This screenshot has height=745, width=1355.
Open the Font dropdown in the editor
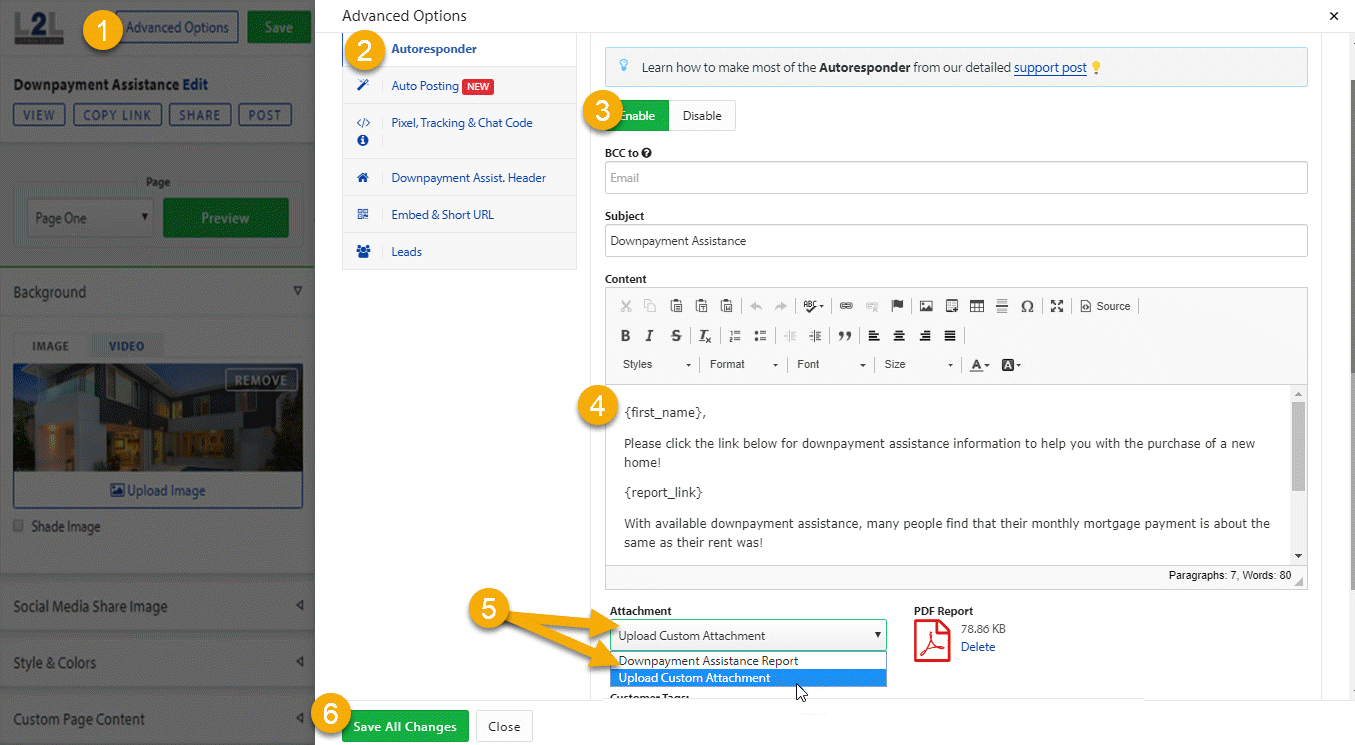click(x=831, y=365)
